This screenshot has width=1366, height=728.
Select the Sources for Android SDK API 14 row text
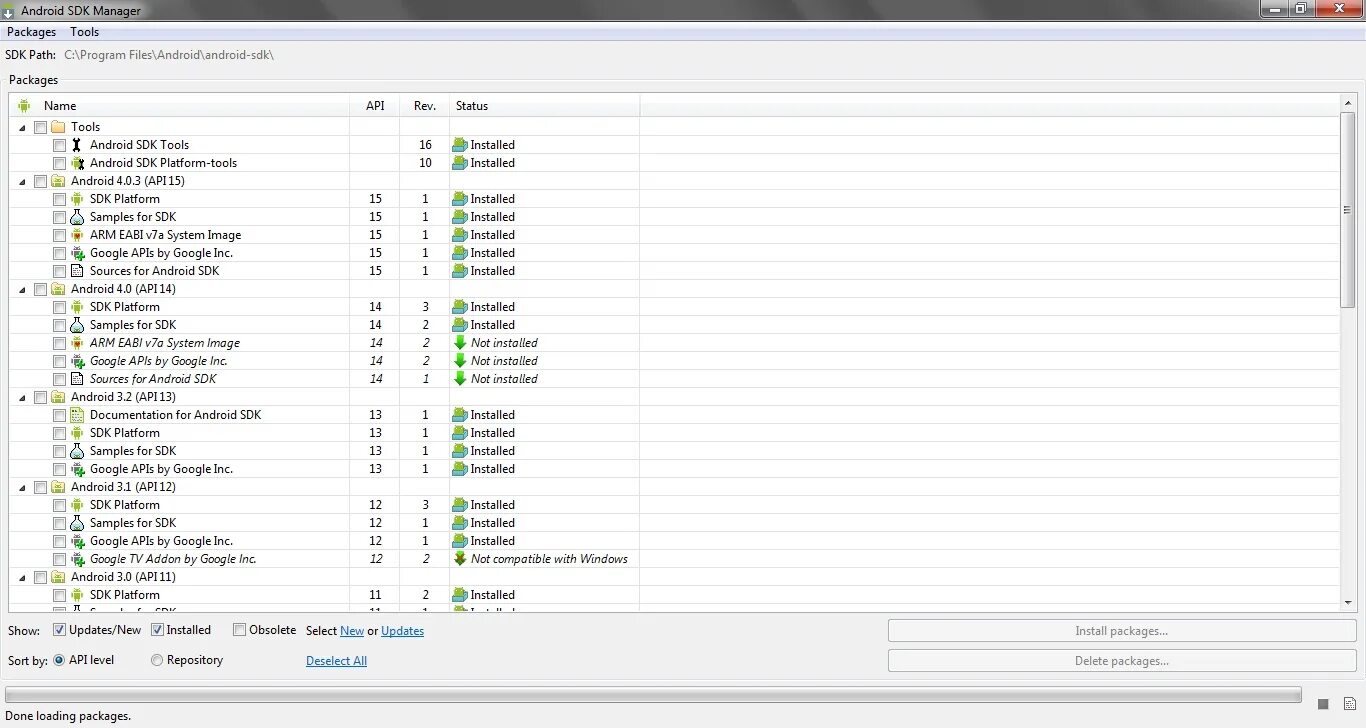153,379
